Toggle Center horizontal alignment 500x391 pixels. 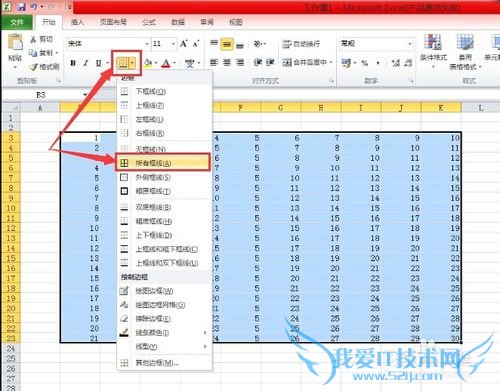pos(227,62)
